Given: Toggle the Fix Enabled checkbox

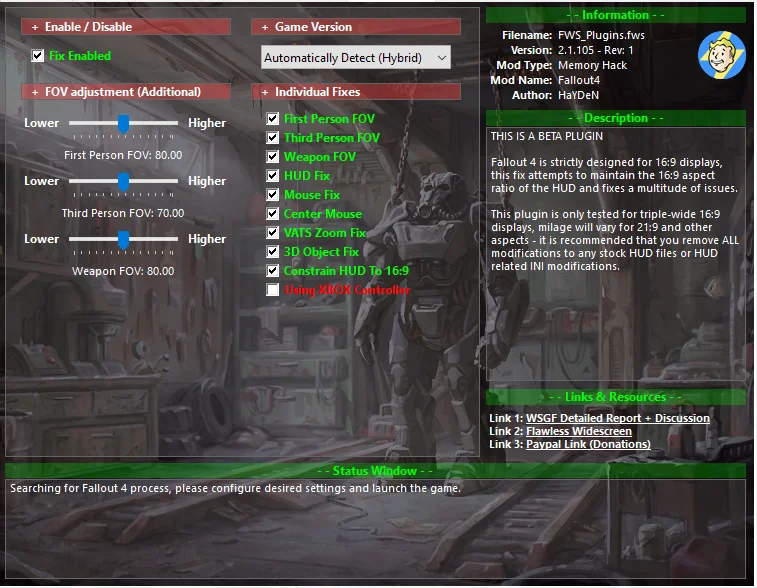Looking at the screenshot, I should coord(38,56).
